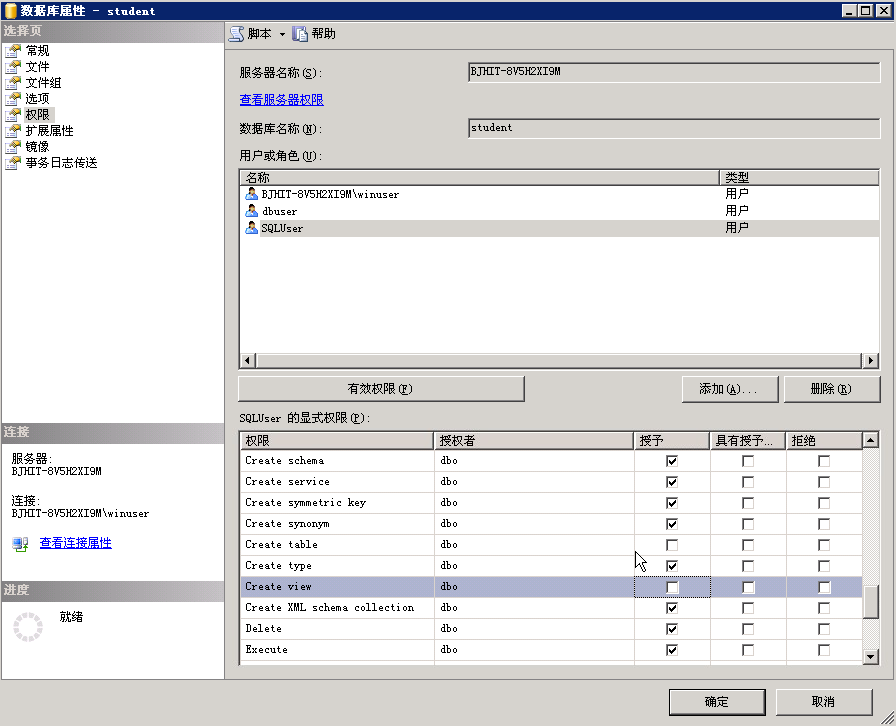Click the connection properties icon
This screenshot has width=896, height=726.
coord(21,544)
